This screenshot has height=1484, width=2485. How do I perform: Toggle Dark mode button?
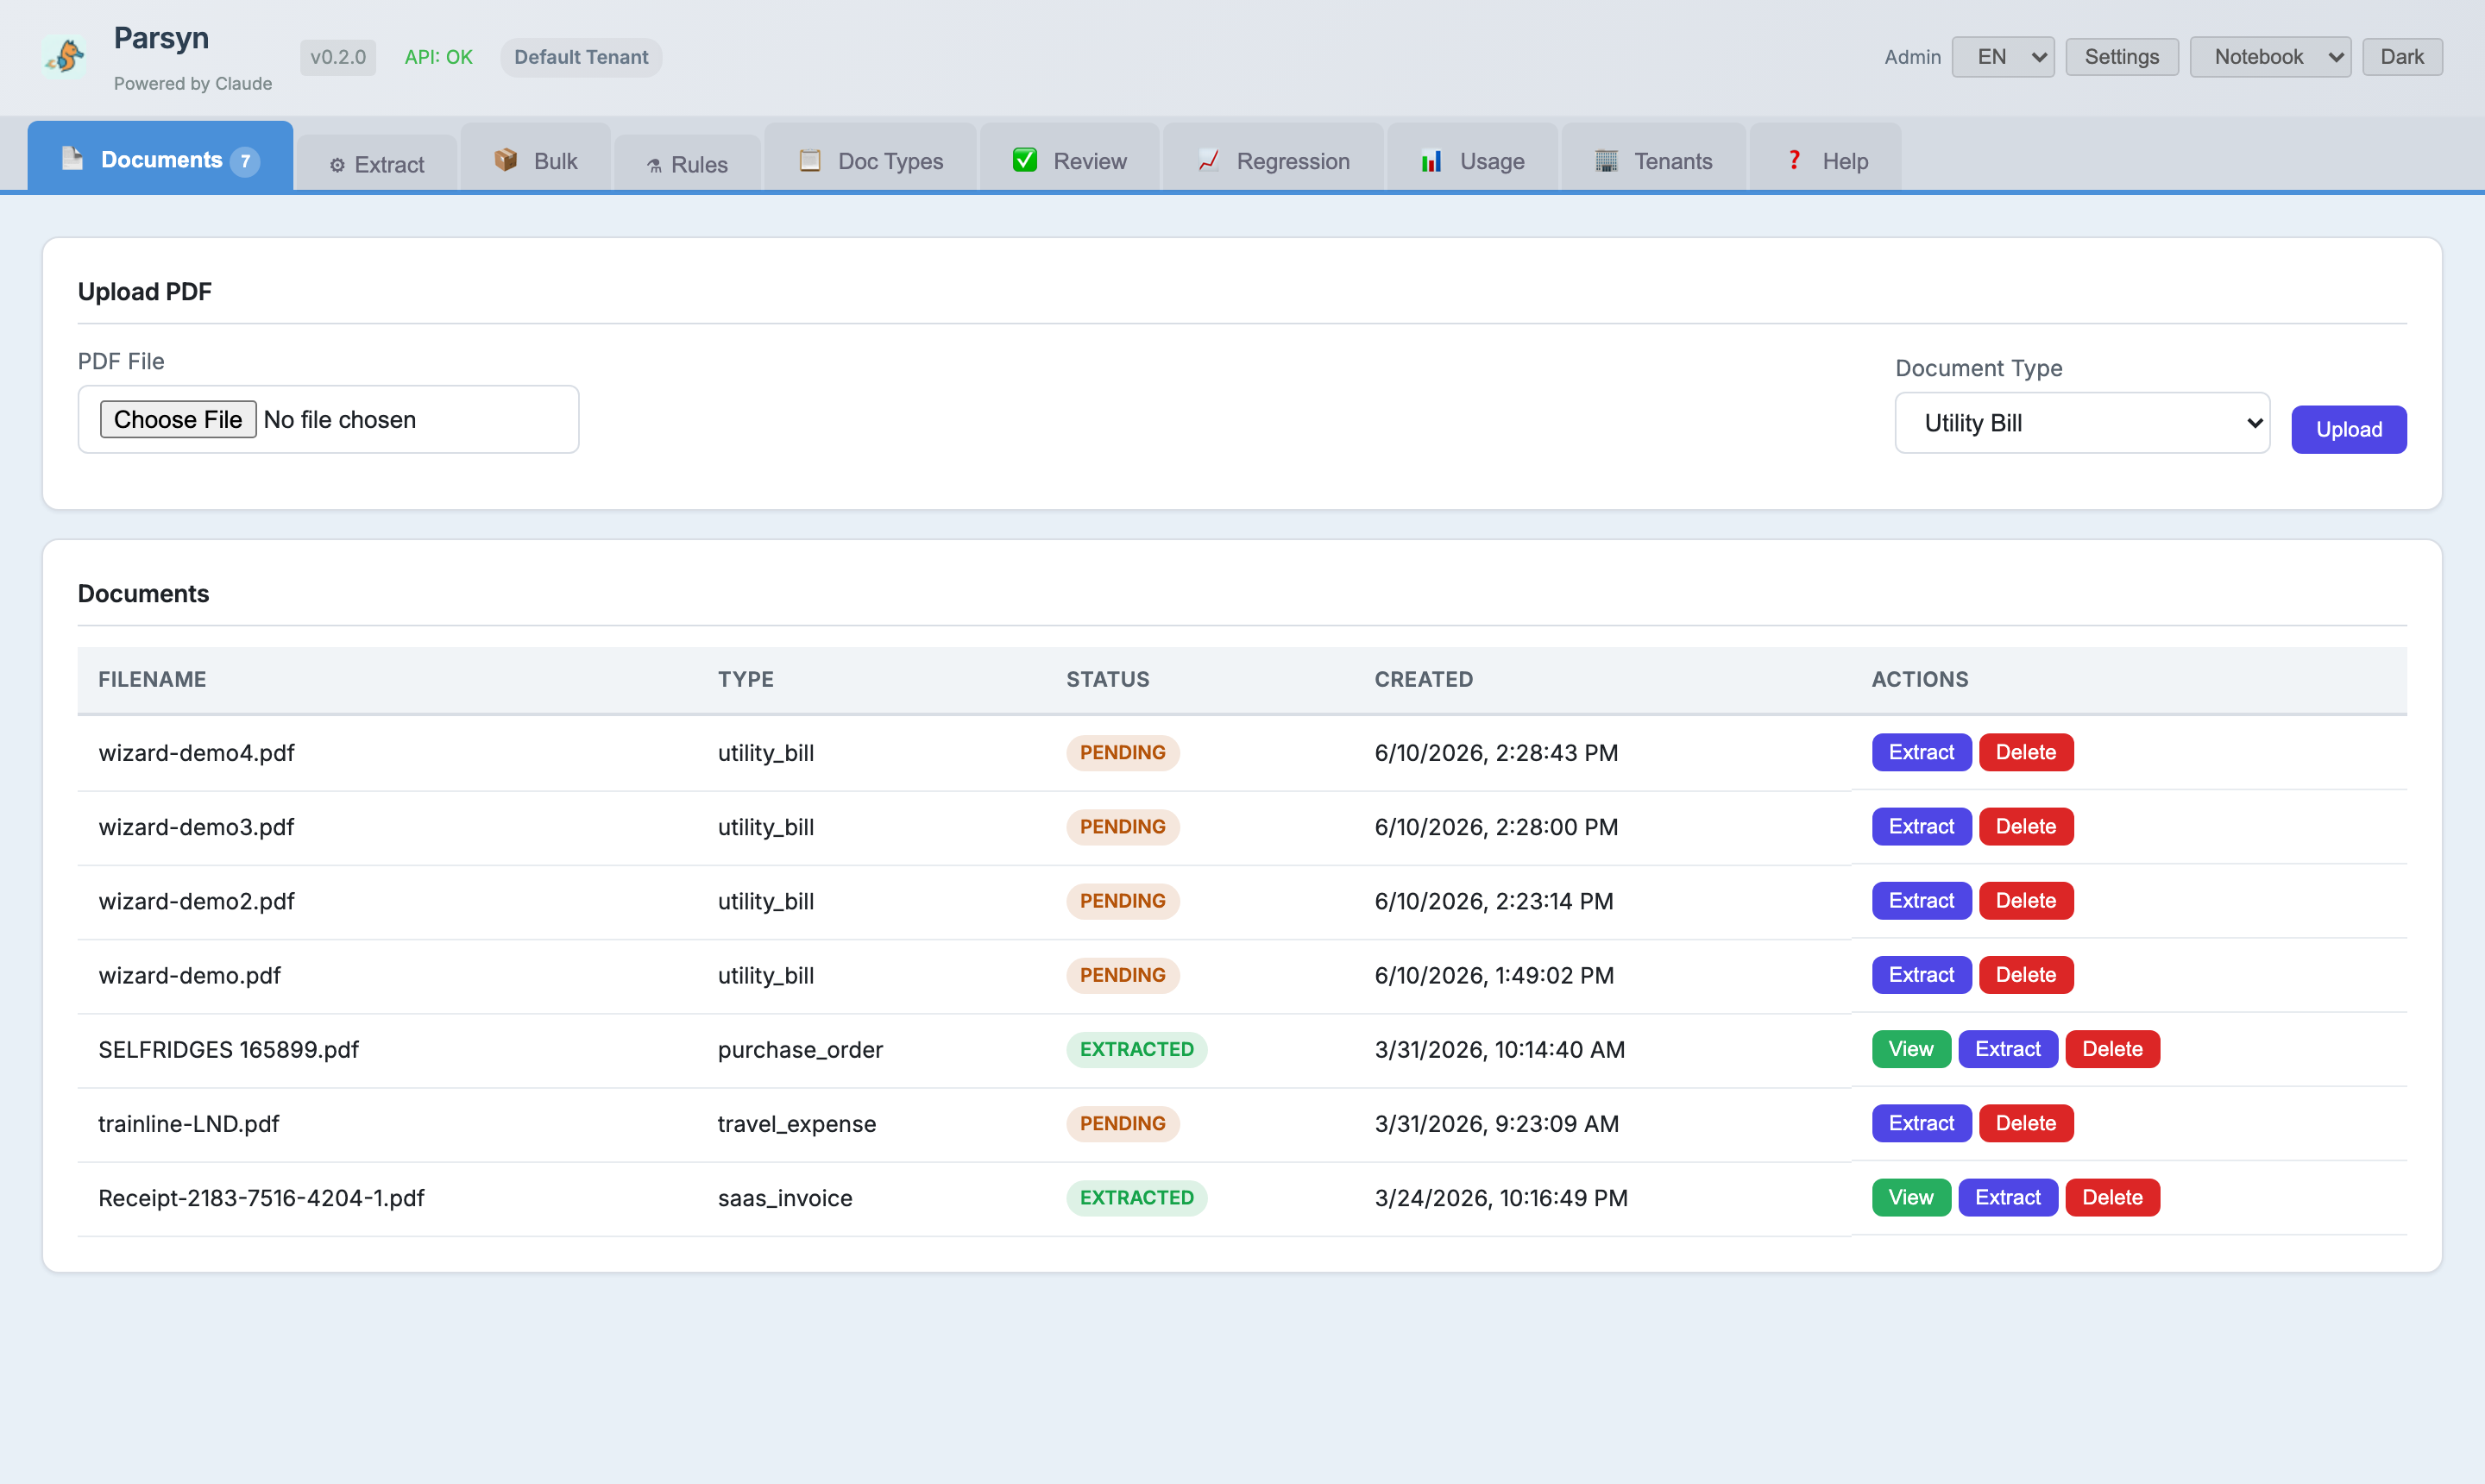coord(2402,57)
